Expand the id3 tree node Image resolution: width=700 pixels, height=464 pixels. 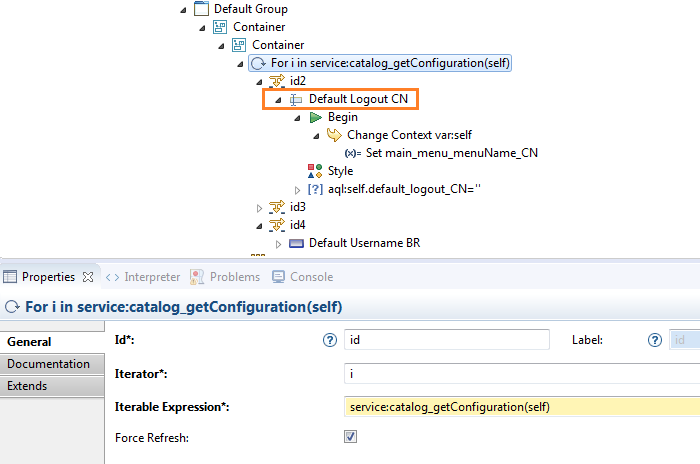tap(259, 208)
